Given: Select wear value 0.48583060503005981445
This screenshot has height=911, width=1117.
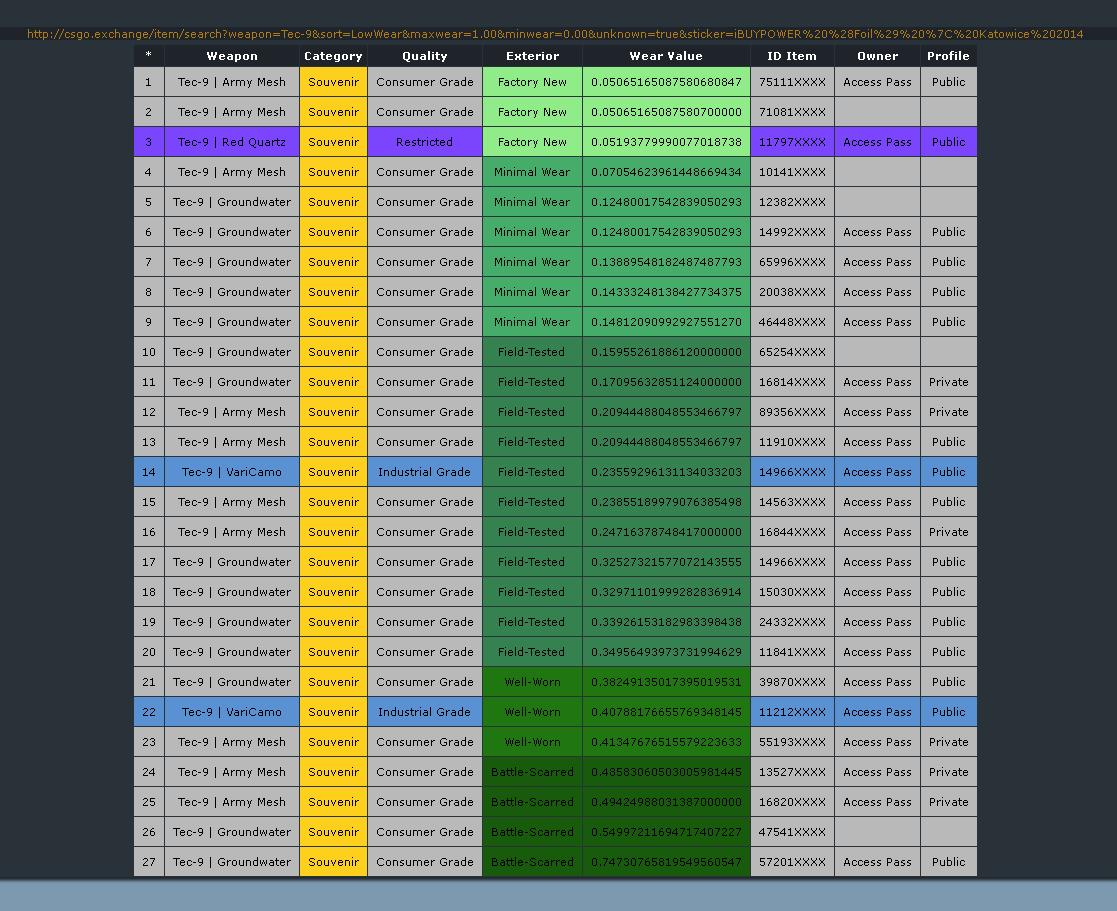Looking at the screenshot, I should tap(666, 771).
